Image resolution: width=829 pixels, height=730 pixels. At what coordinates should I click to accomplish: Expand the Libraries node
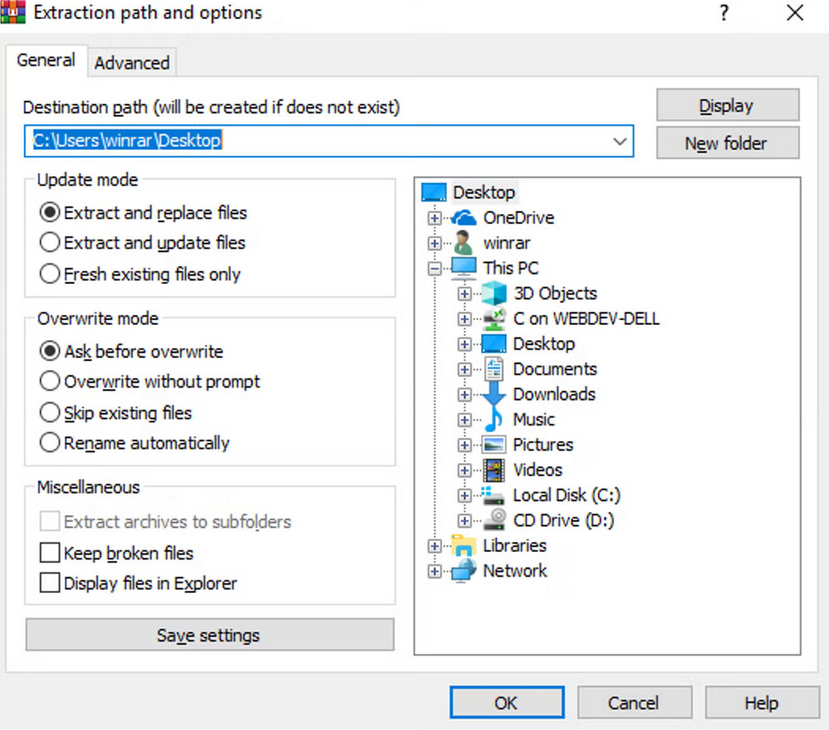pyautogui.click(x=435, y=546)
